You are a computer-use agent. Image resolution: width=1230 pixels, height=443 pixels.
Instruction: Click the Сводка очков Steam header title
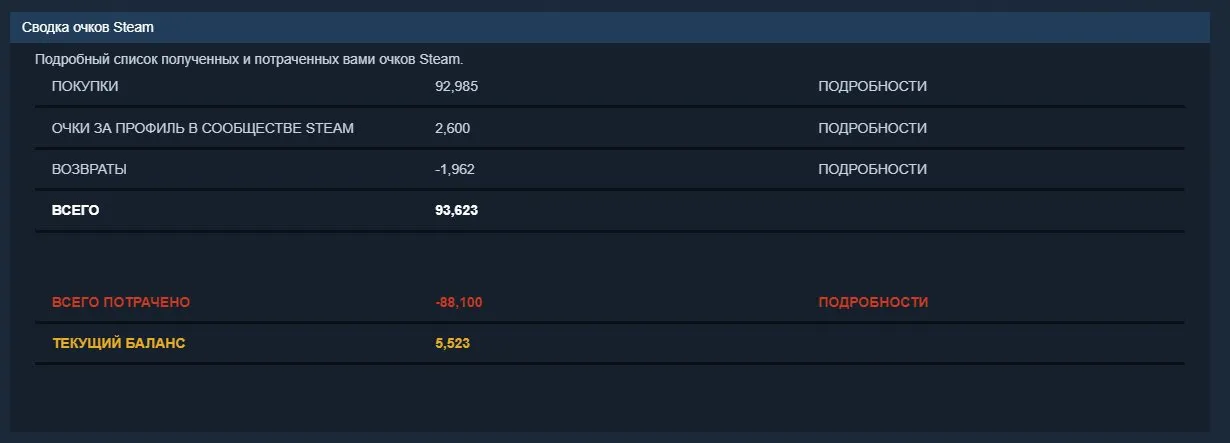88,27
